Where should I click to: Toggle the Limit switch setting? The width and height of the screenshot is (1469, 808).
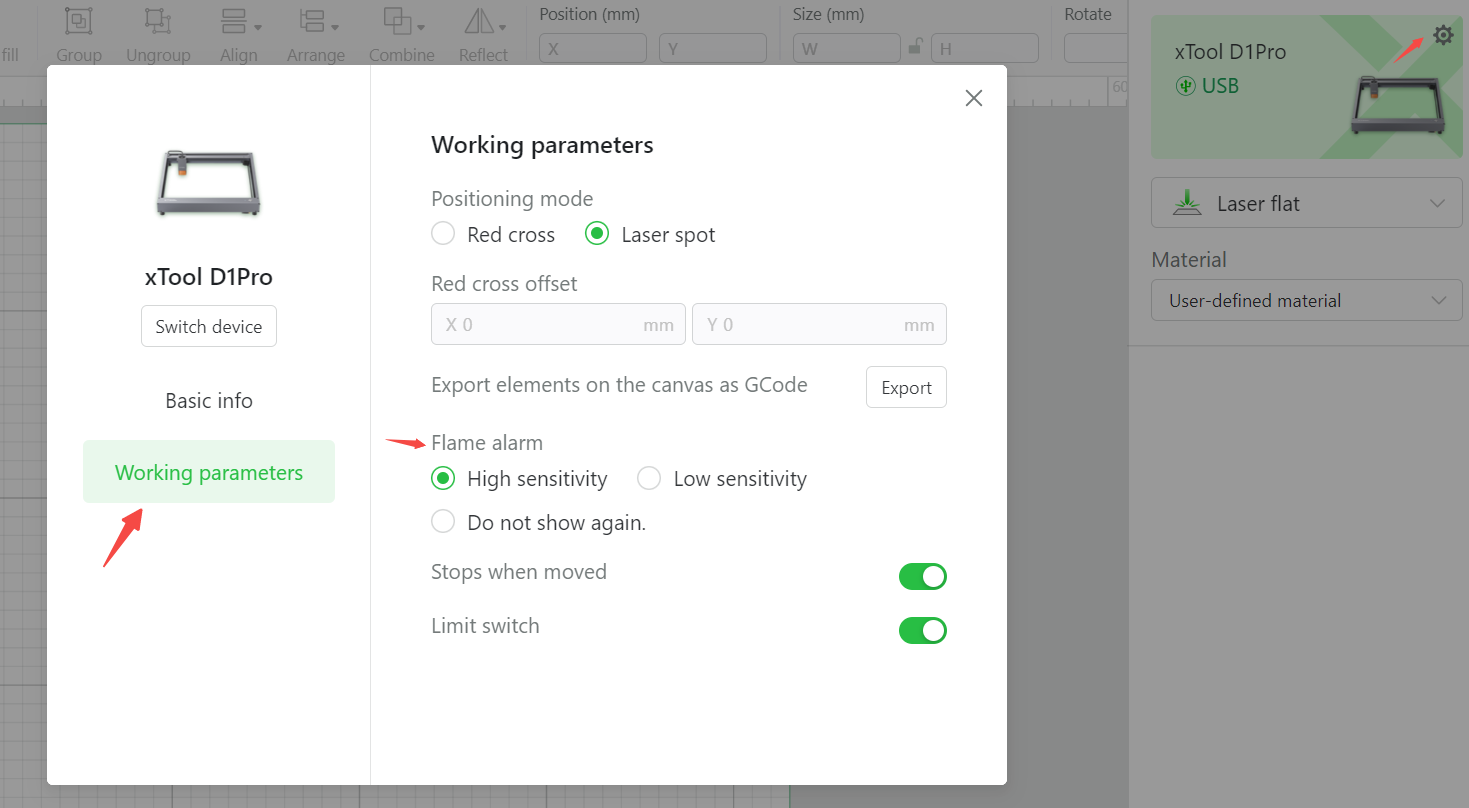pos(922,631)
